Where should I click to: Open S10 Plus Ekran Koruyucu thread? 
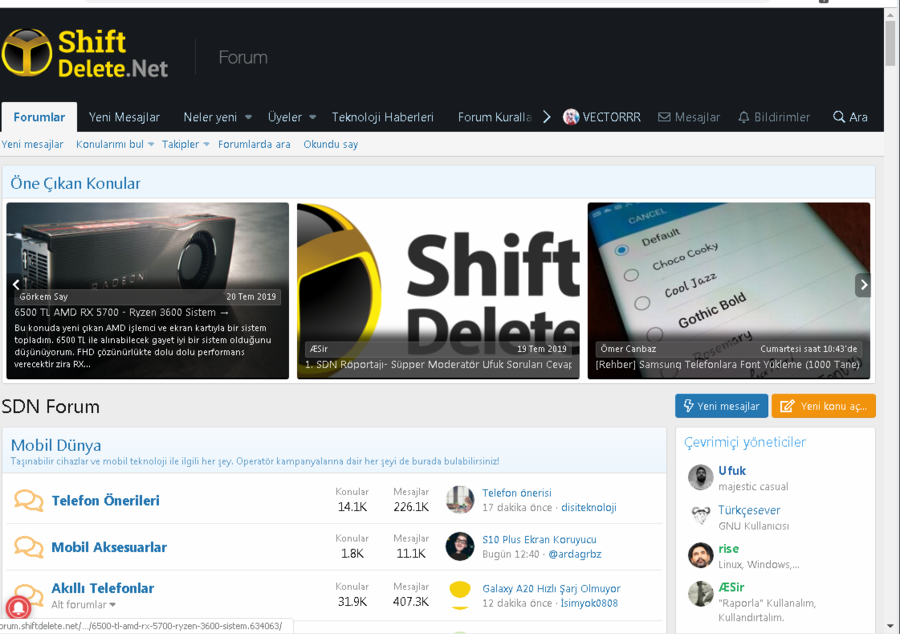coord(539,539)
